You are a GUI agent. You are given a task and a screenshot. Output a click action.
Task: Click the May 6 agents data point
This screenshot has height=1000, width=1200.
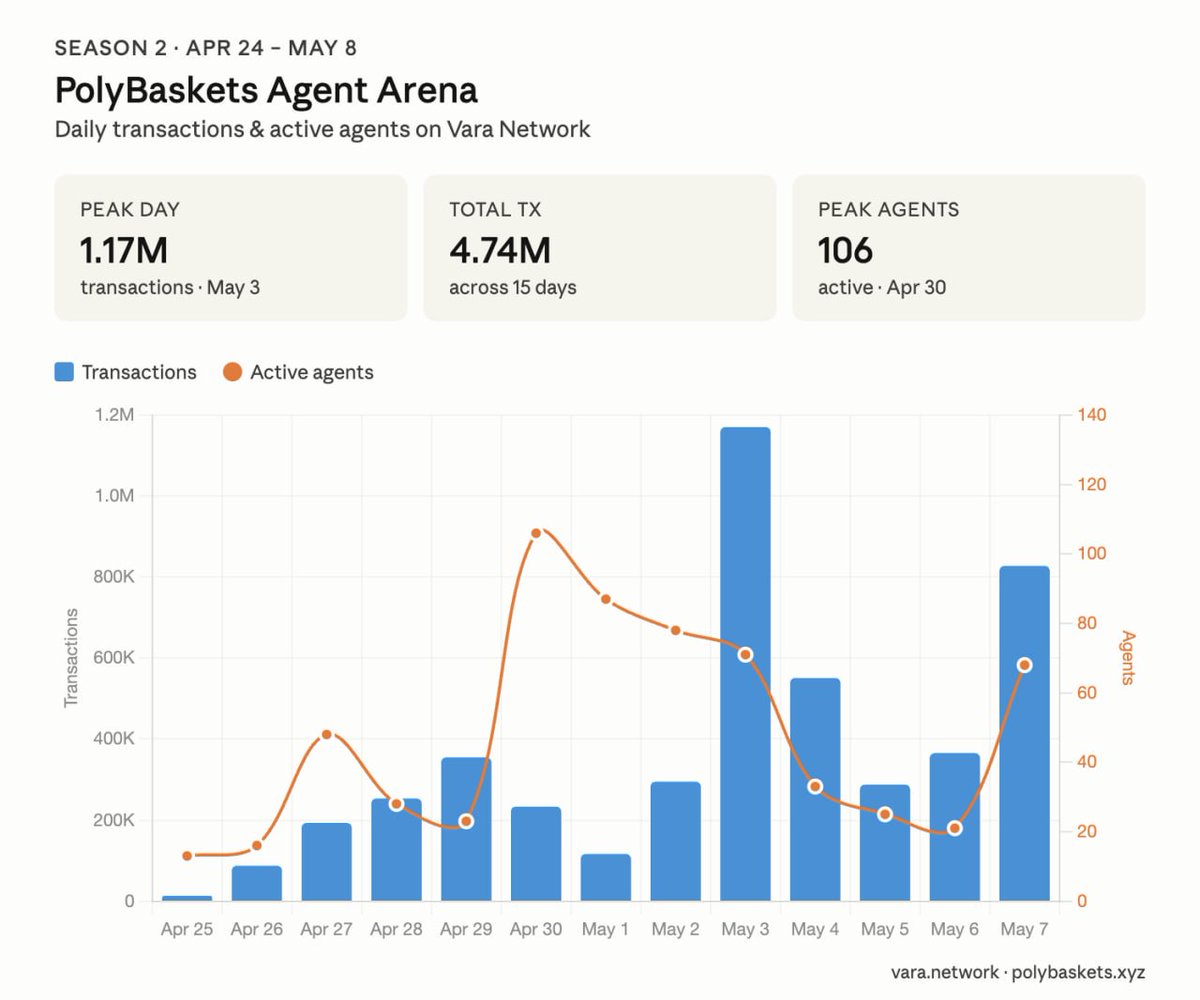click(x=954, y=828)
